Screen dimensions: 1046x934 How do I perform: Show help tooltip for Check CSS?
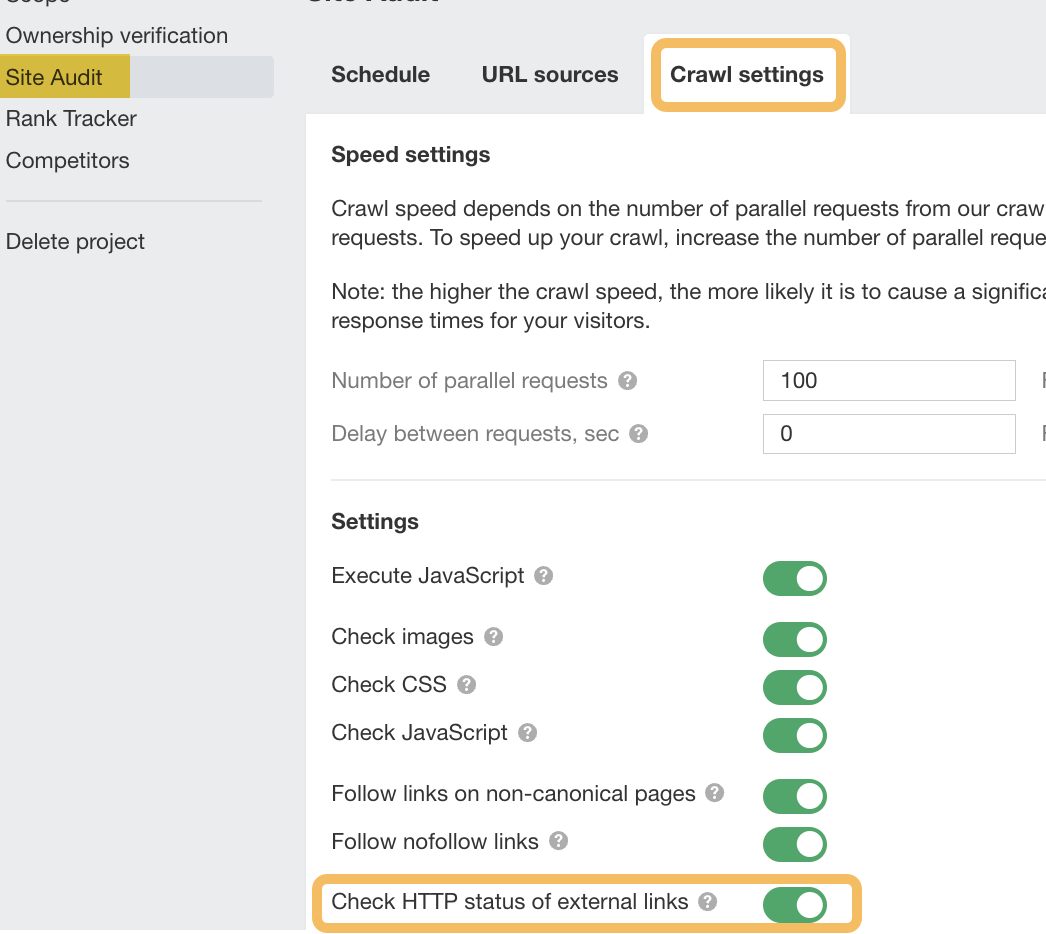point(466,685)
